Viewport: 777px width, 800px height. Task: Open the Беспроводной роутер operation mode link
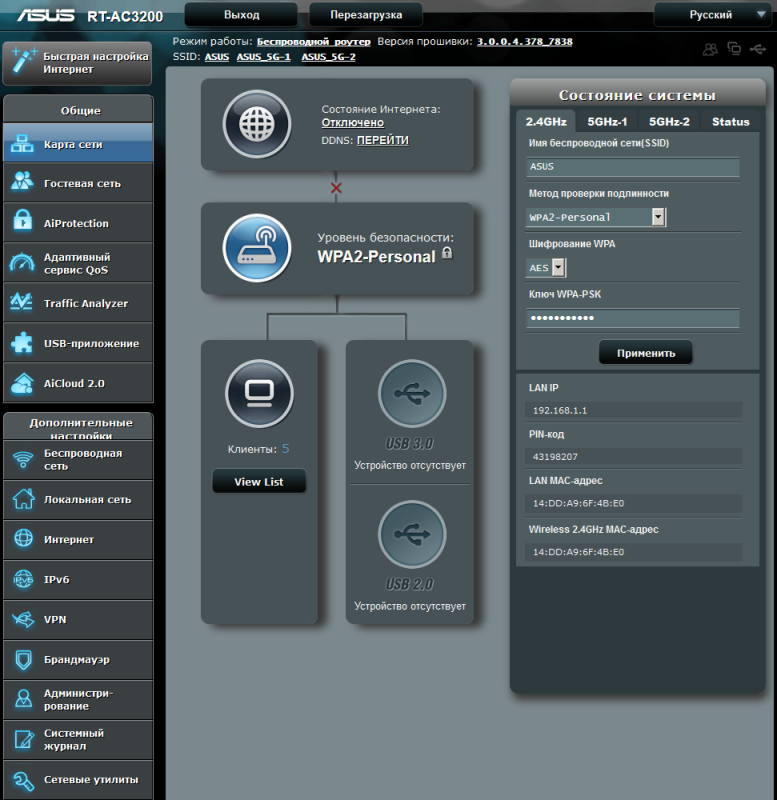313,42
